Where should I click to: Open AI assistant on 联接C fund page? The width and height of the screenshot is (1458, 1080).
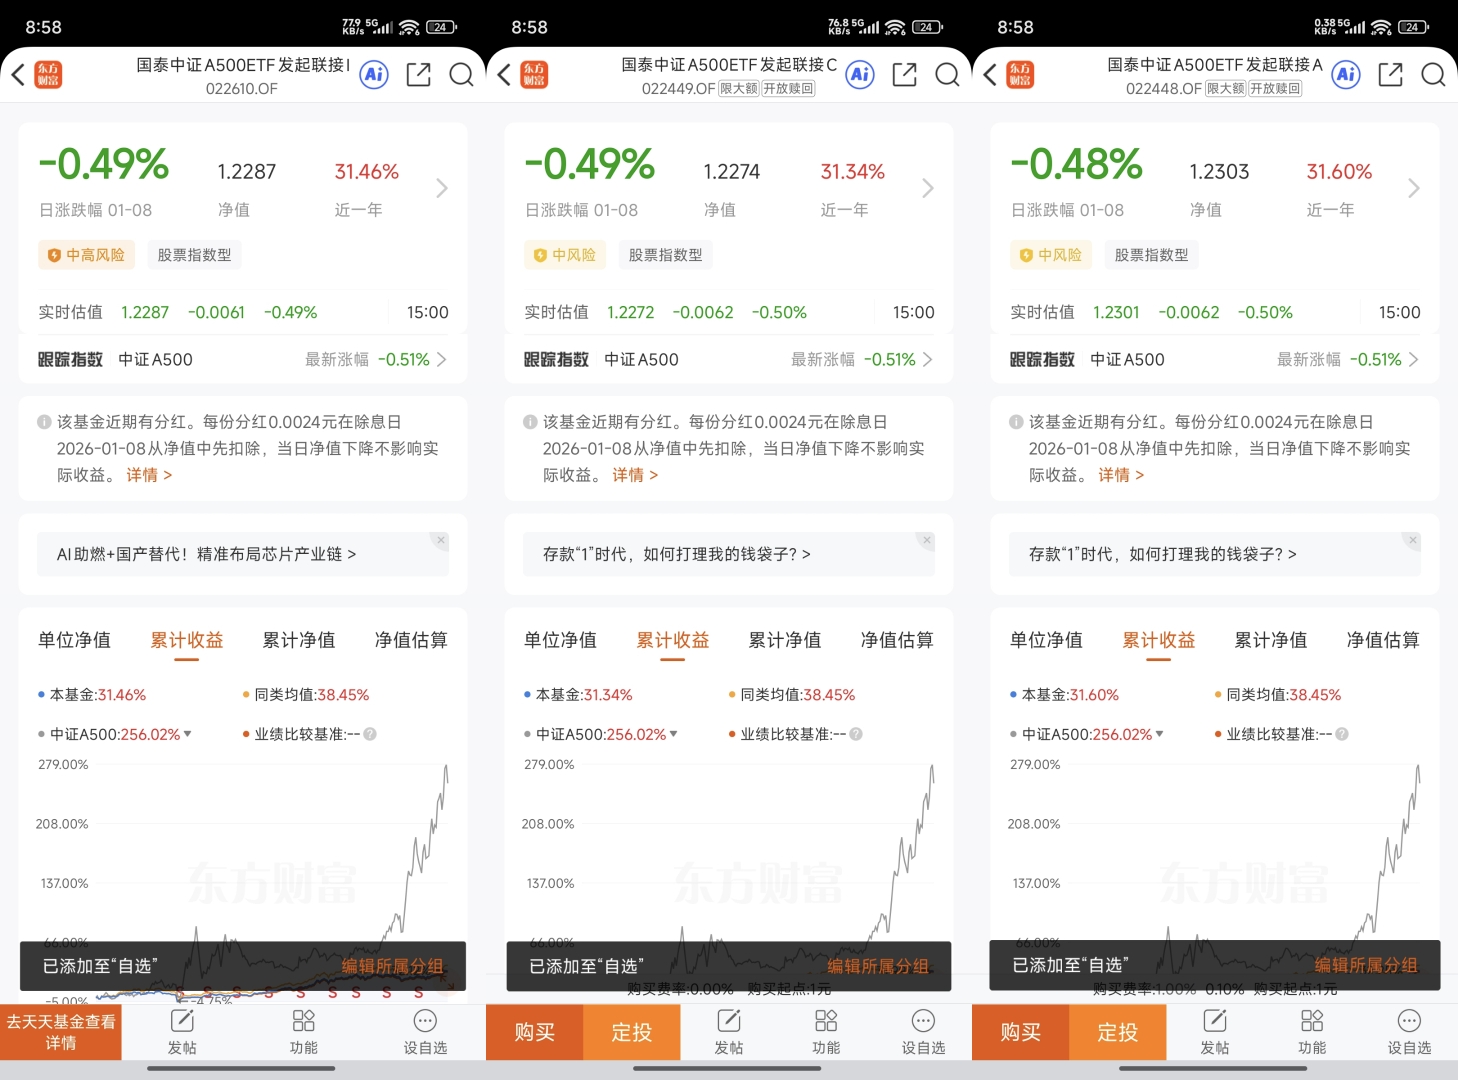pyautogui.click(x=860, y=75)
